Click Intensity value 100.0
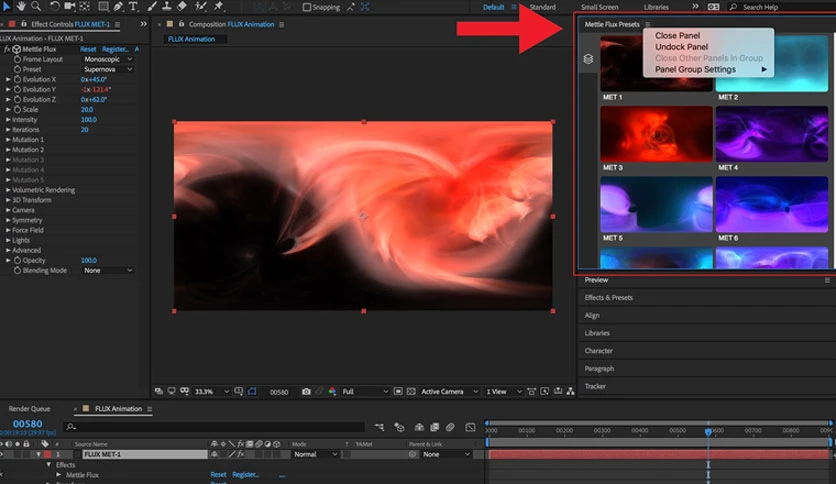 click(x=89, y=119)
